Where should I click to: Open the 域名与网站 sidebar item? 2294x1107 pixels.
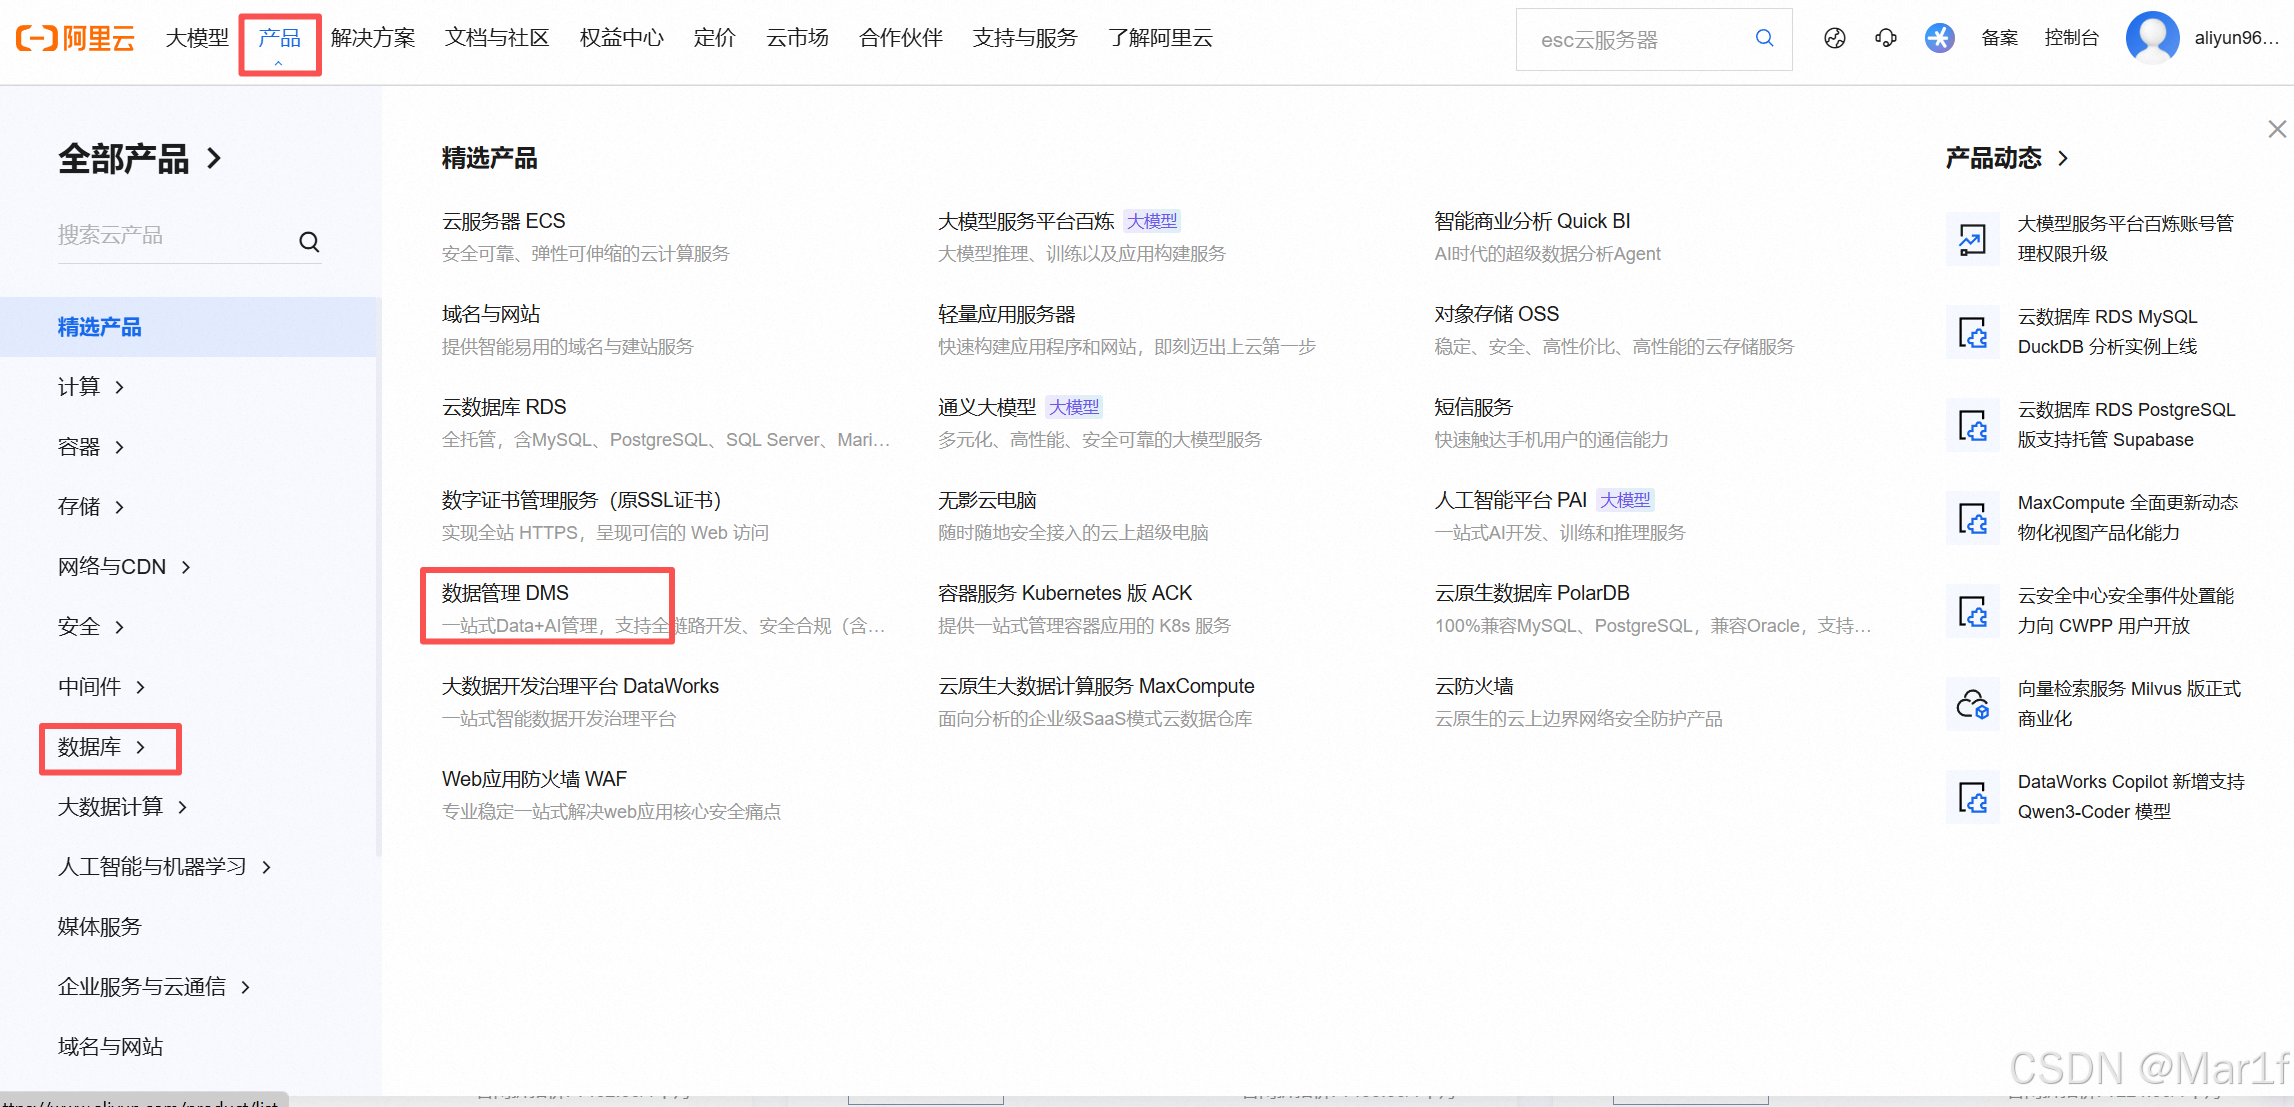(x=110, y=1047)
